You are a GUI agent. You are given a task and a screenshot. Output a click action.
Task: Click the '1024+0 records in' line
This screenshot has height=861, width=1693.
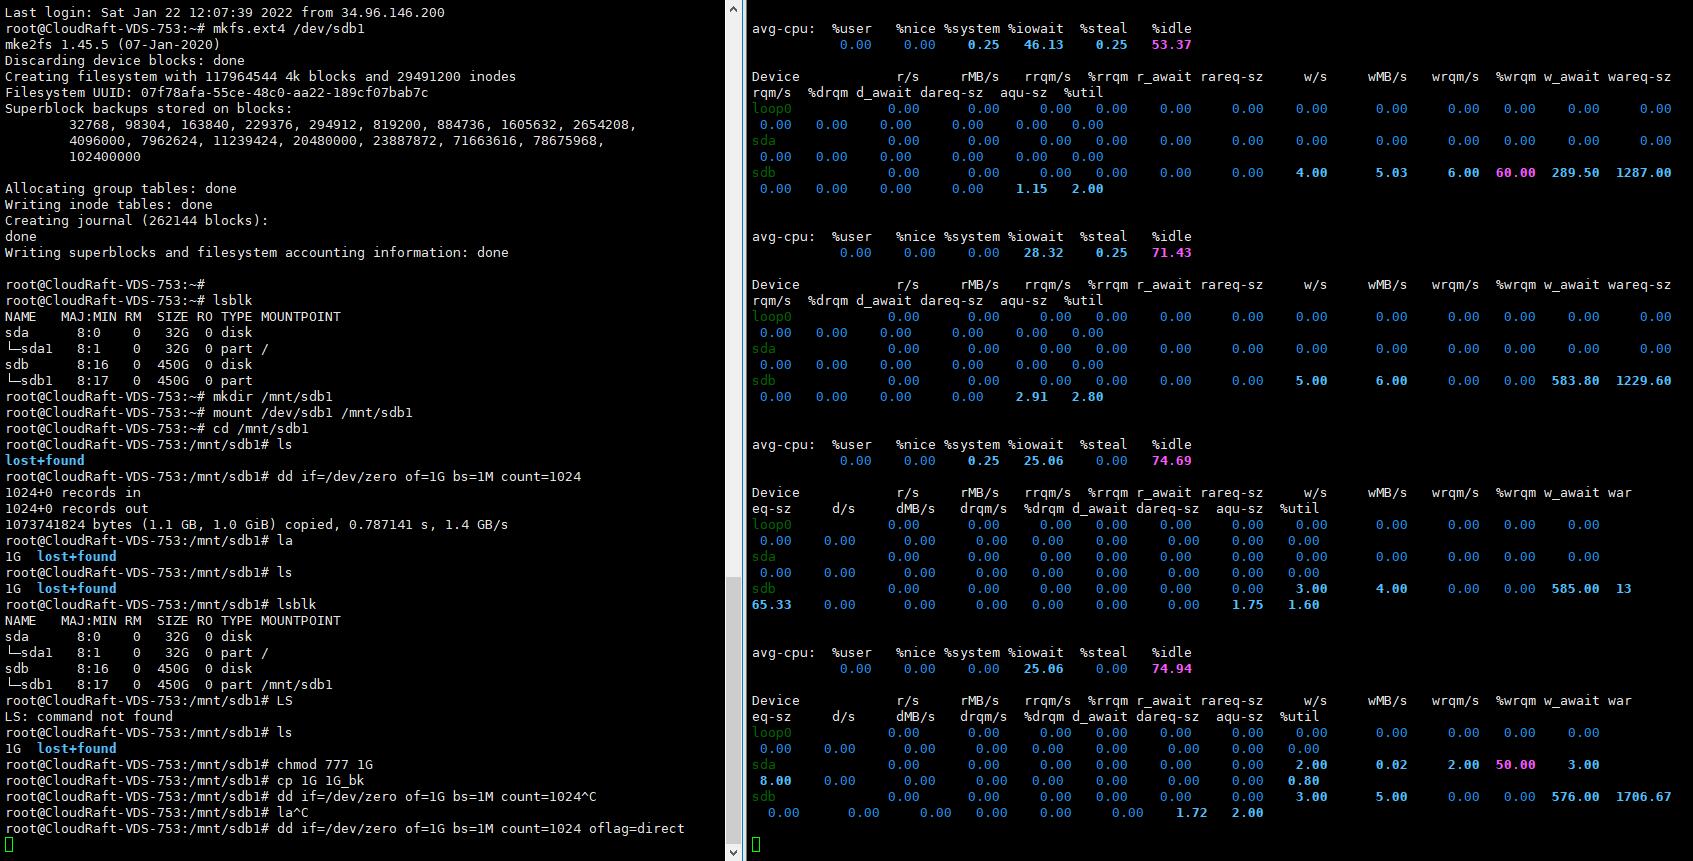click(73, 493)
